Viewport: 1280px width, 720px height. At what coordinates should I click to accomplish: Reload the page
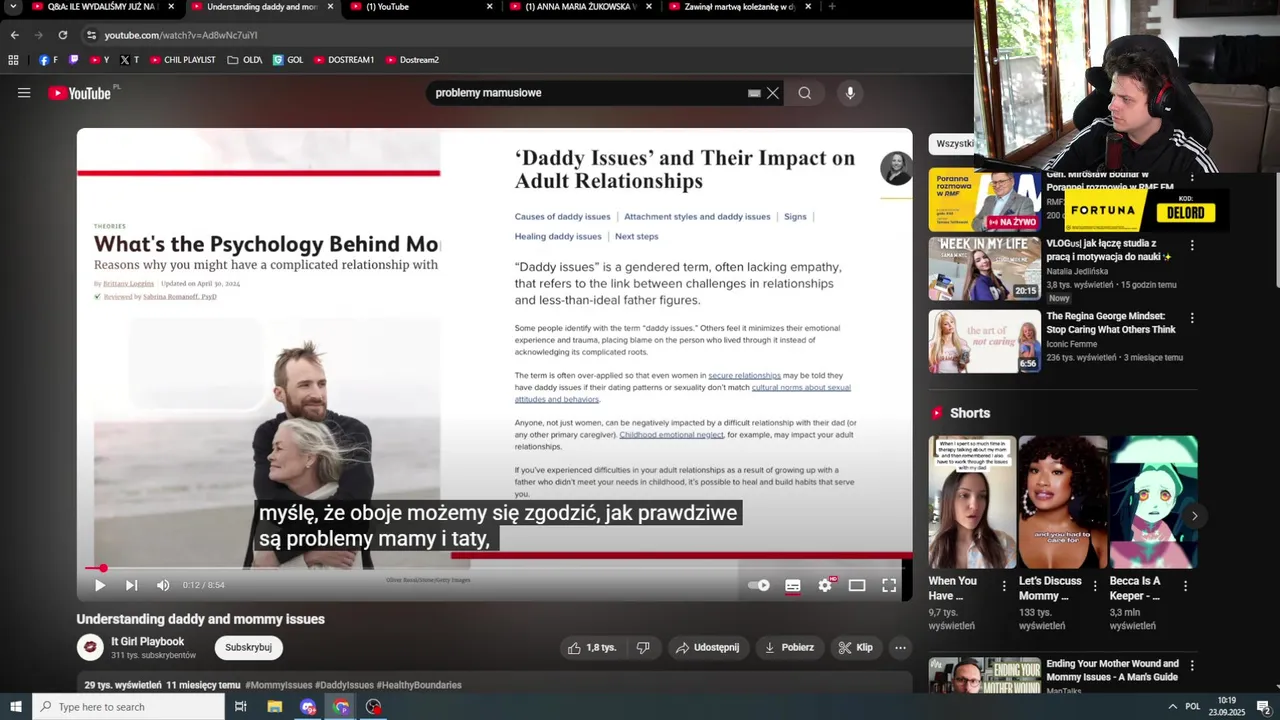point(62,35)
